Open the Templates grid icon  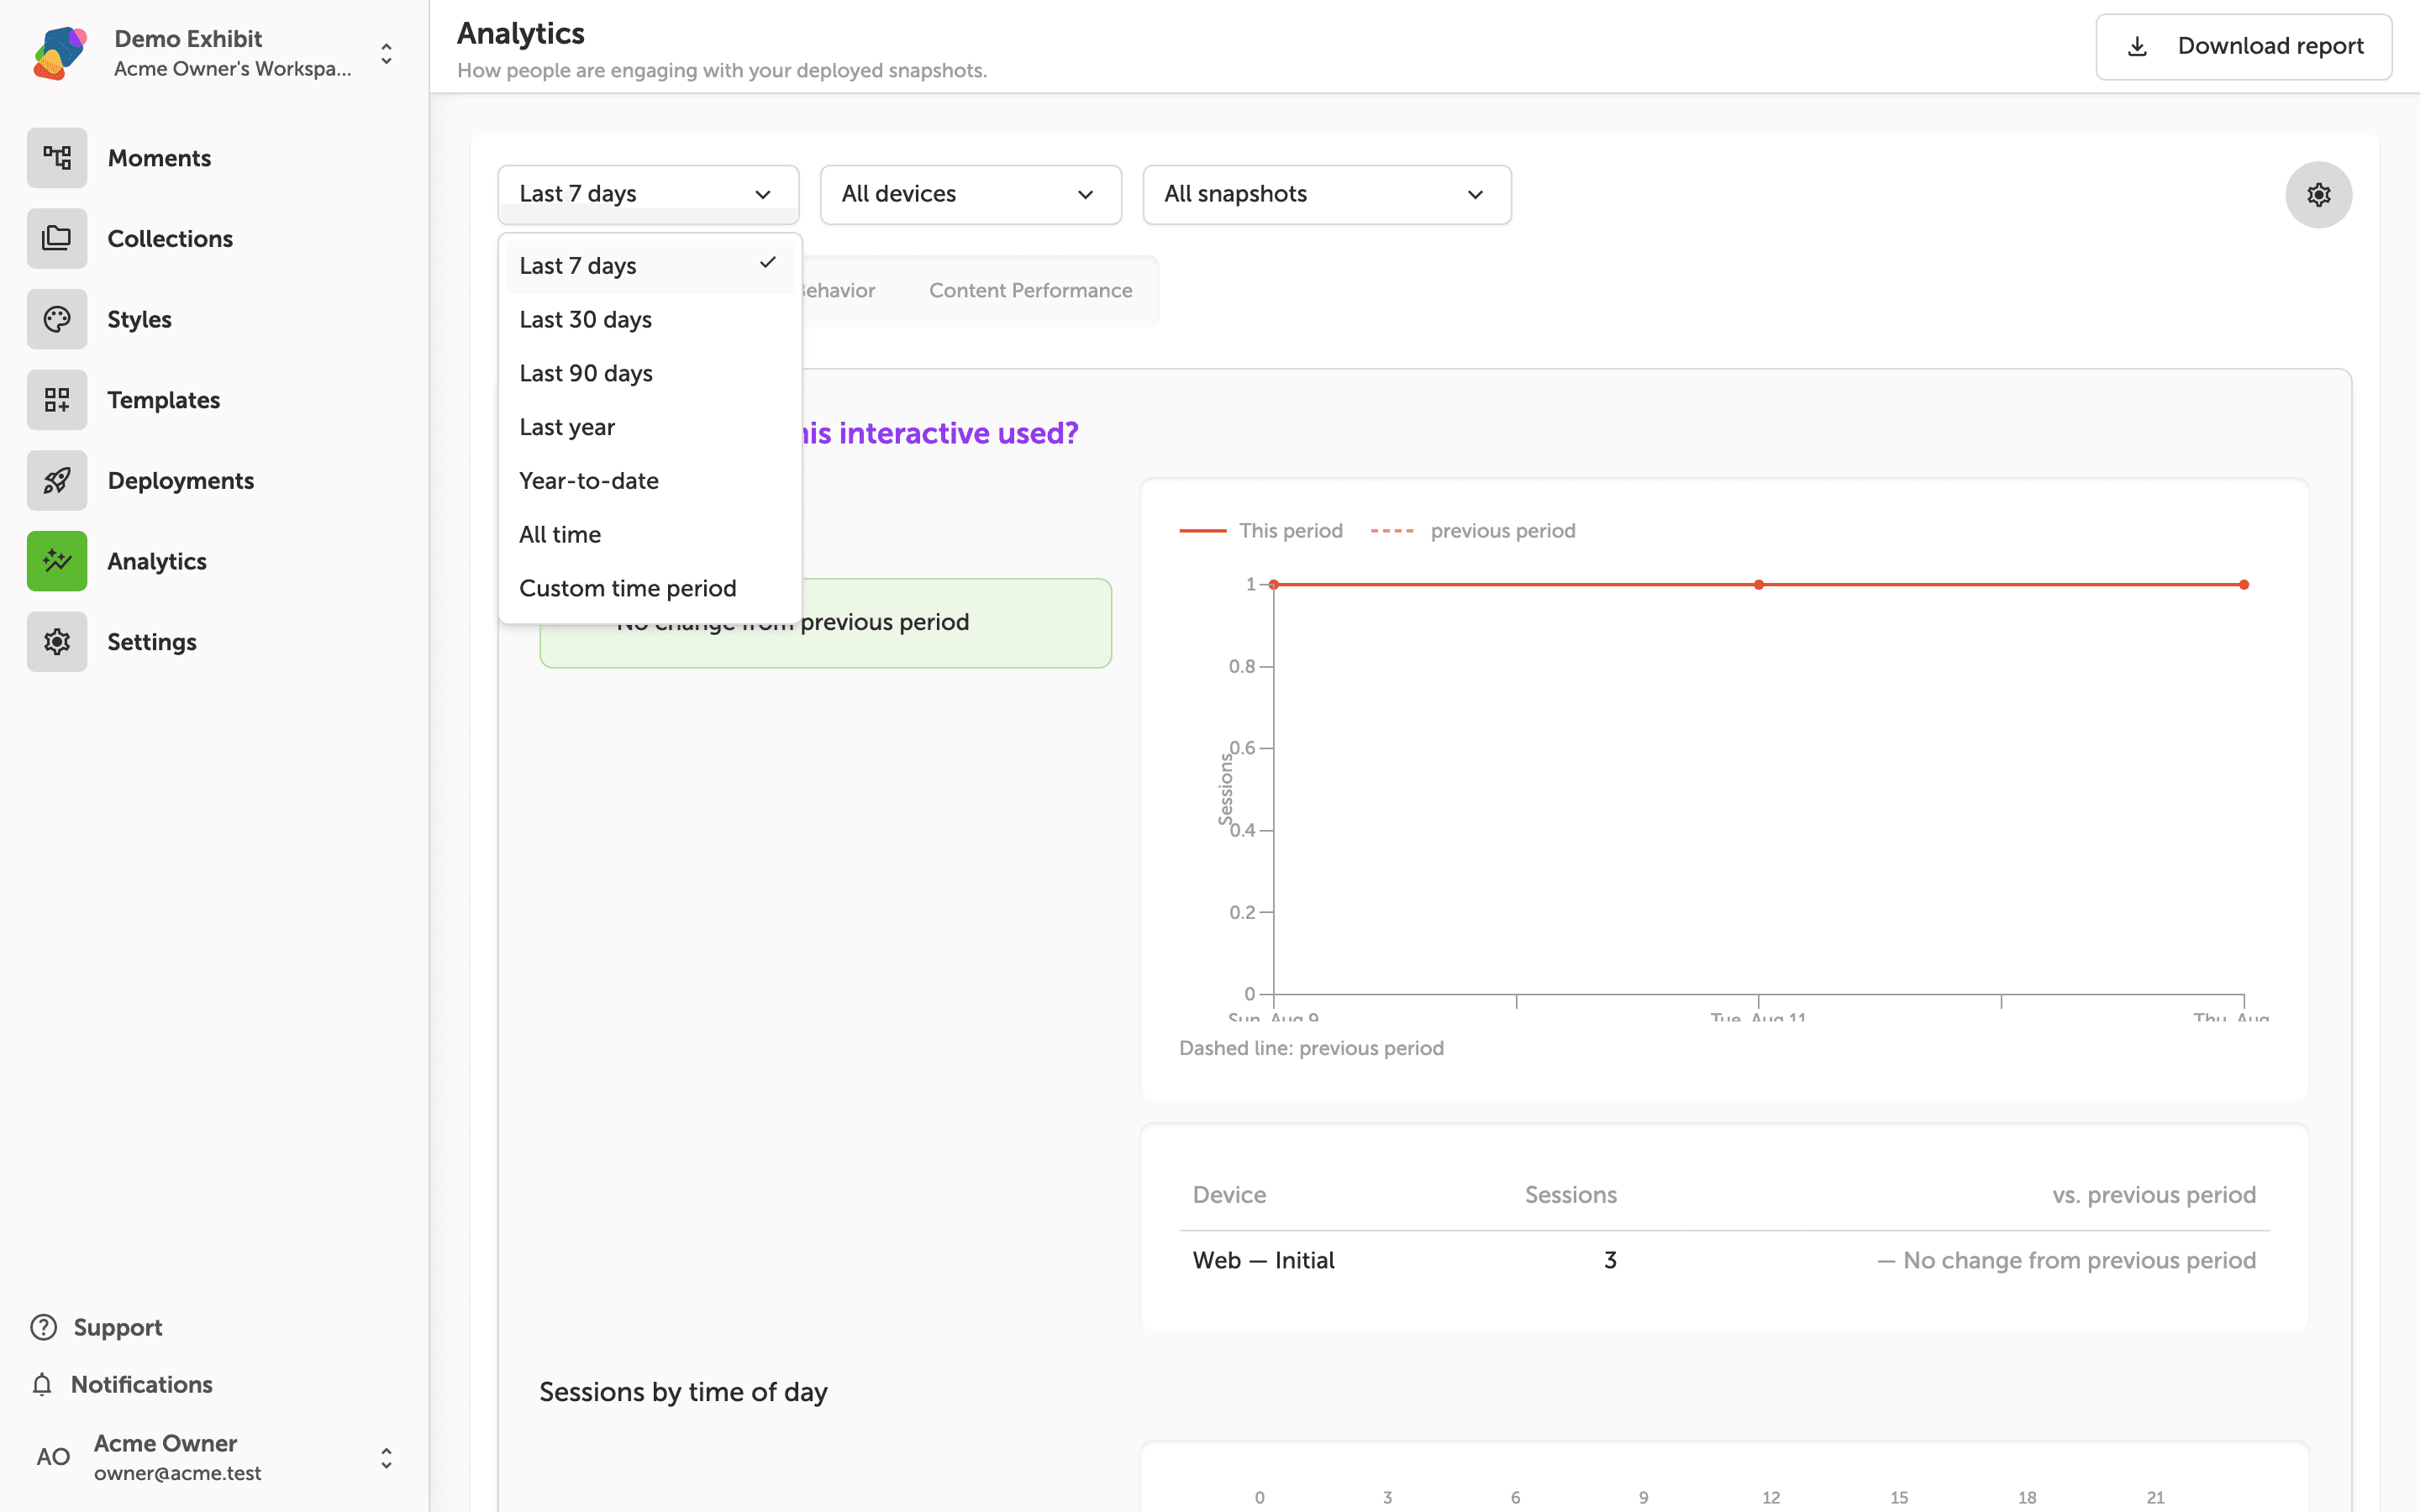coord(57,400)
